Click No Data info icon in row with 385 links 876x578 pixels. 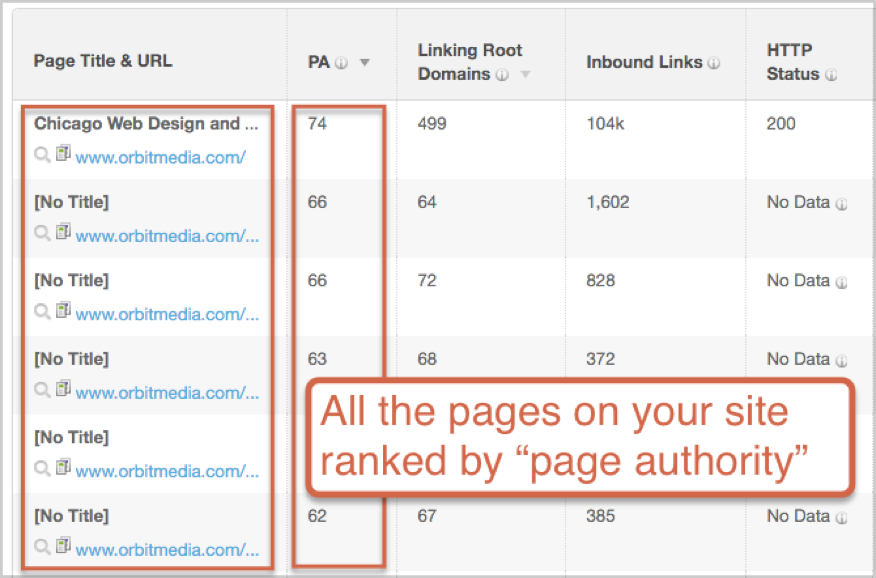[841, 517]
